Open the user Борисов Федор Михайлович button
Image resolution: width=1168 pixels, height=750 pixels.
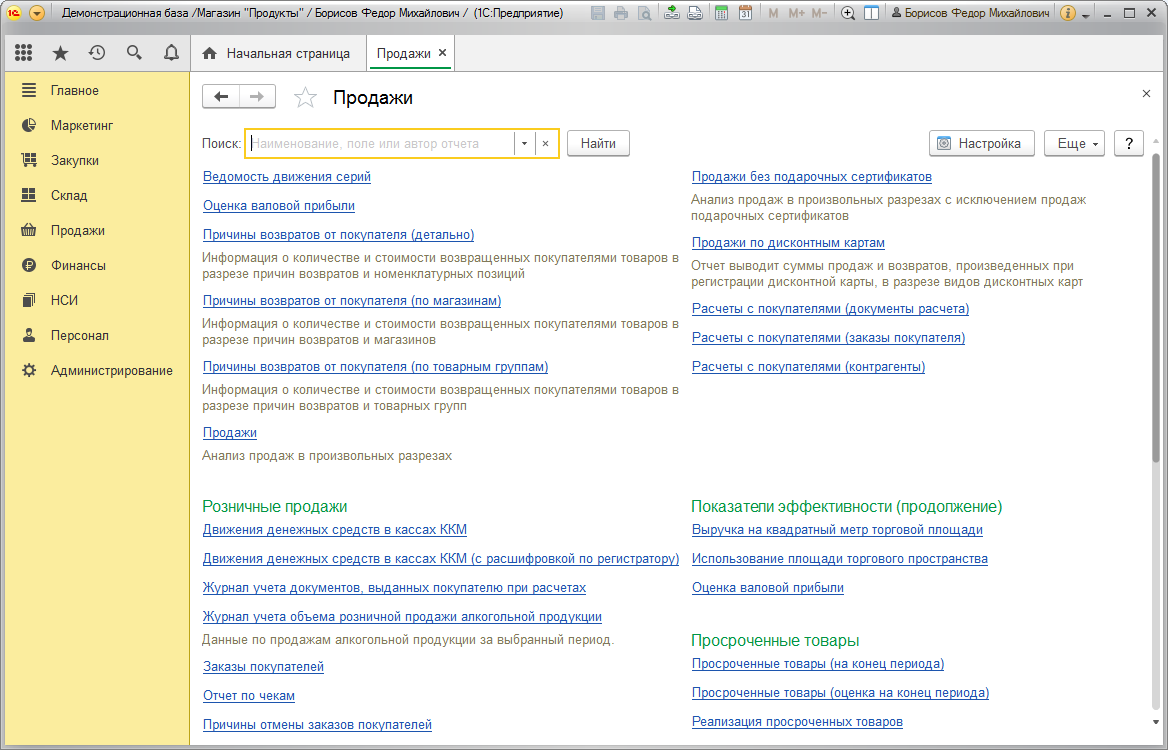click(x=971, y=13)
